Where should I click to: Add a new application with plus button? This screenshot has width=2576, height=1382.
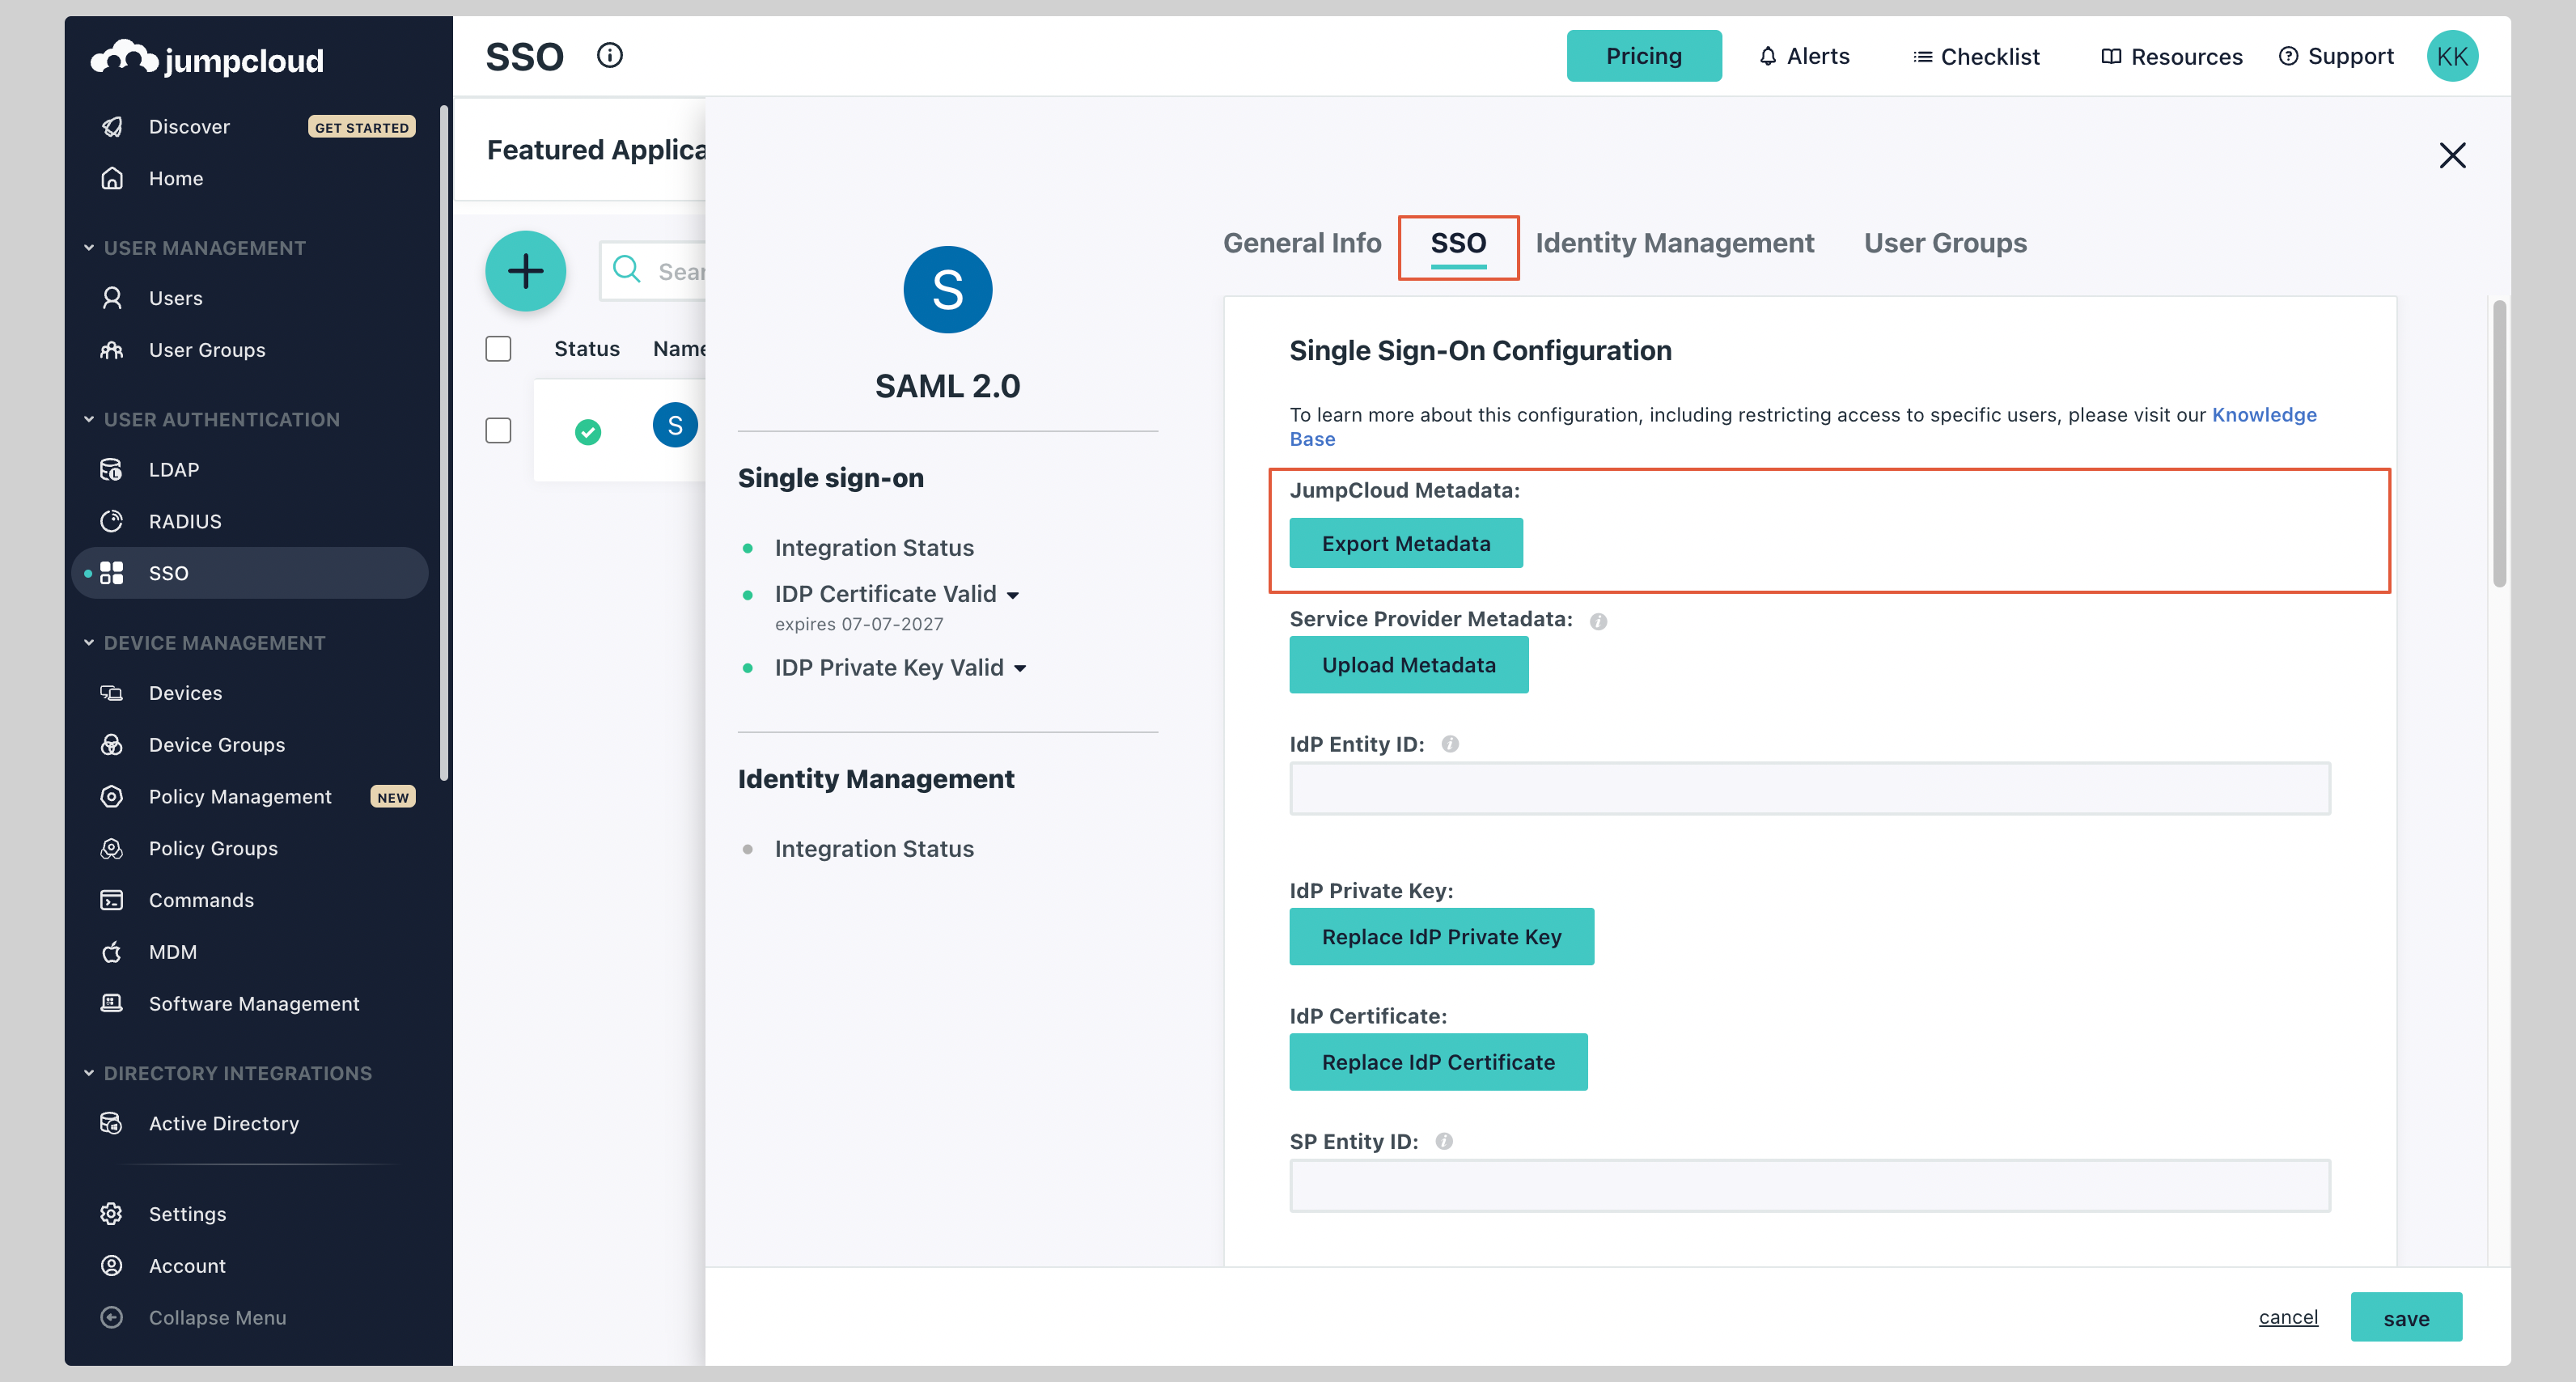click(525, 271)
